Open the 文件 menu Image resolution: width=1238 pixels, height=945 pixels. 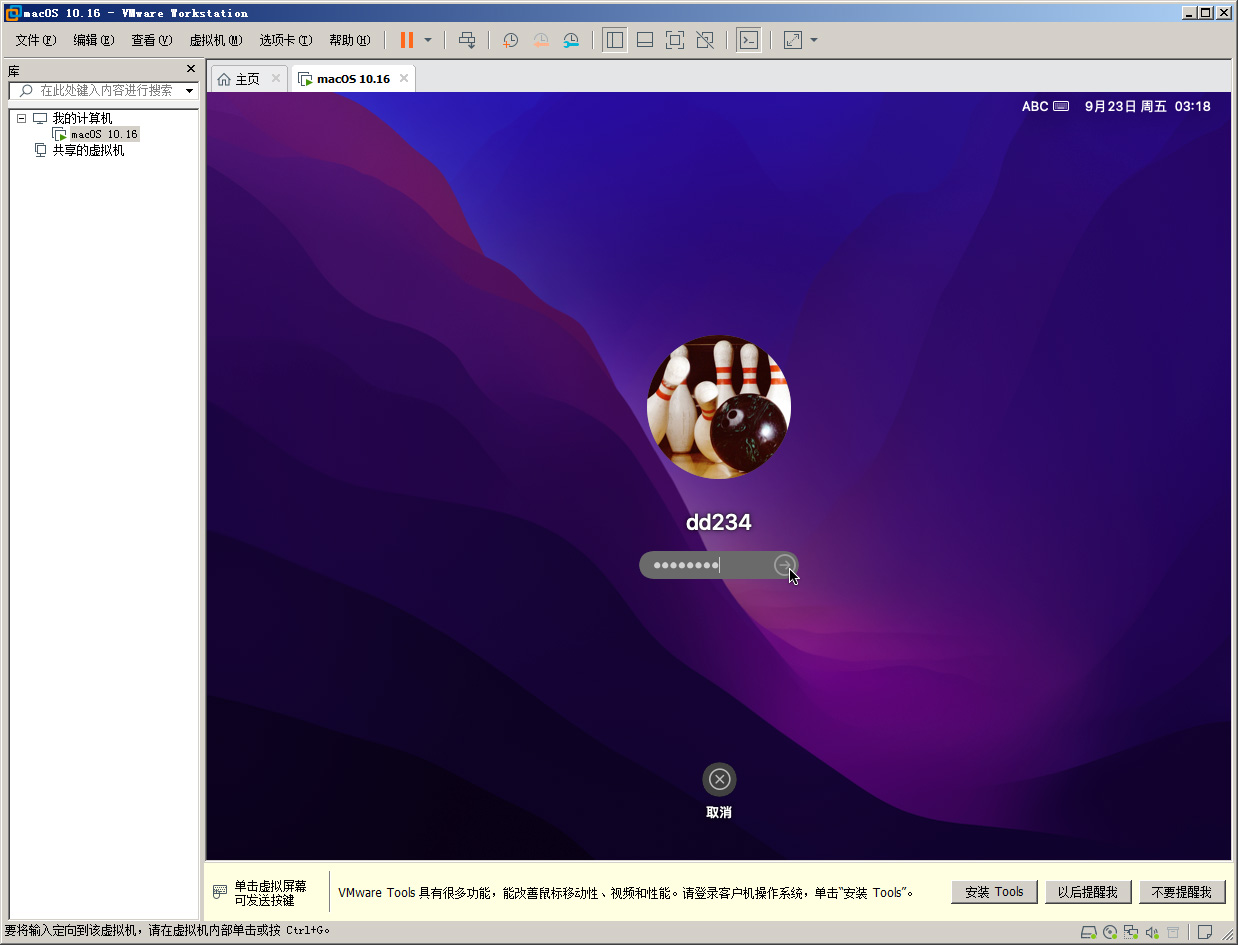tap(36, 40)
